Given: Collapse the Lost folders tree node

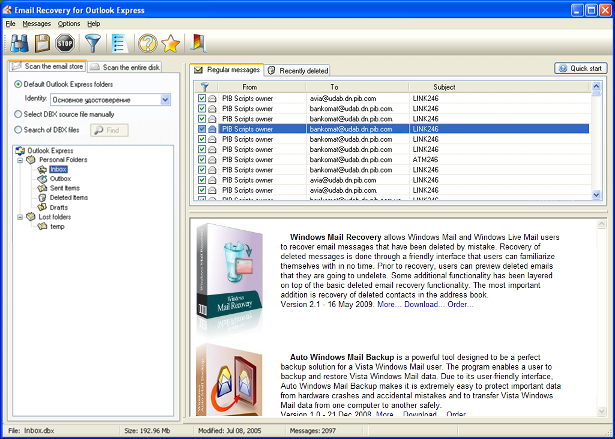Looking at the screenshot, I should (22, 216).
